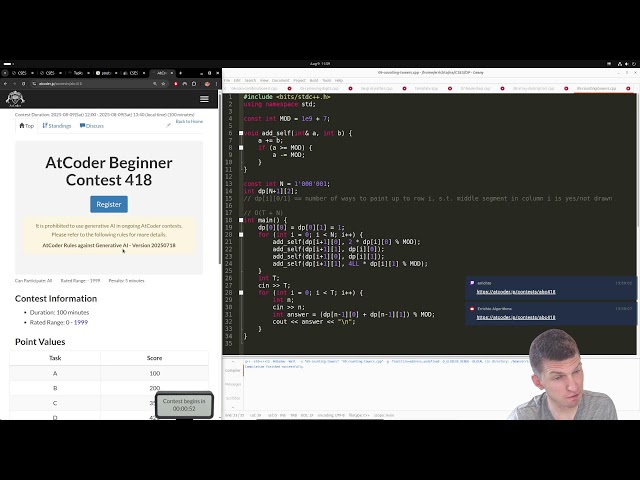Open AtCoder Rules against Generative AI link
The width and height of the screenshot is (640, 480).
109,245
